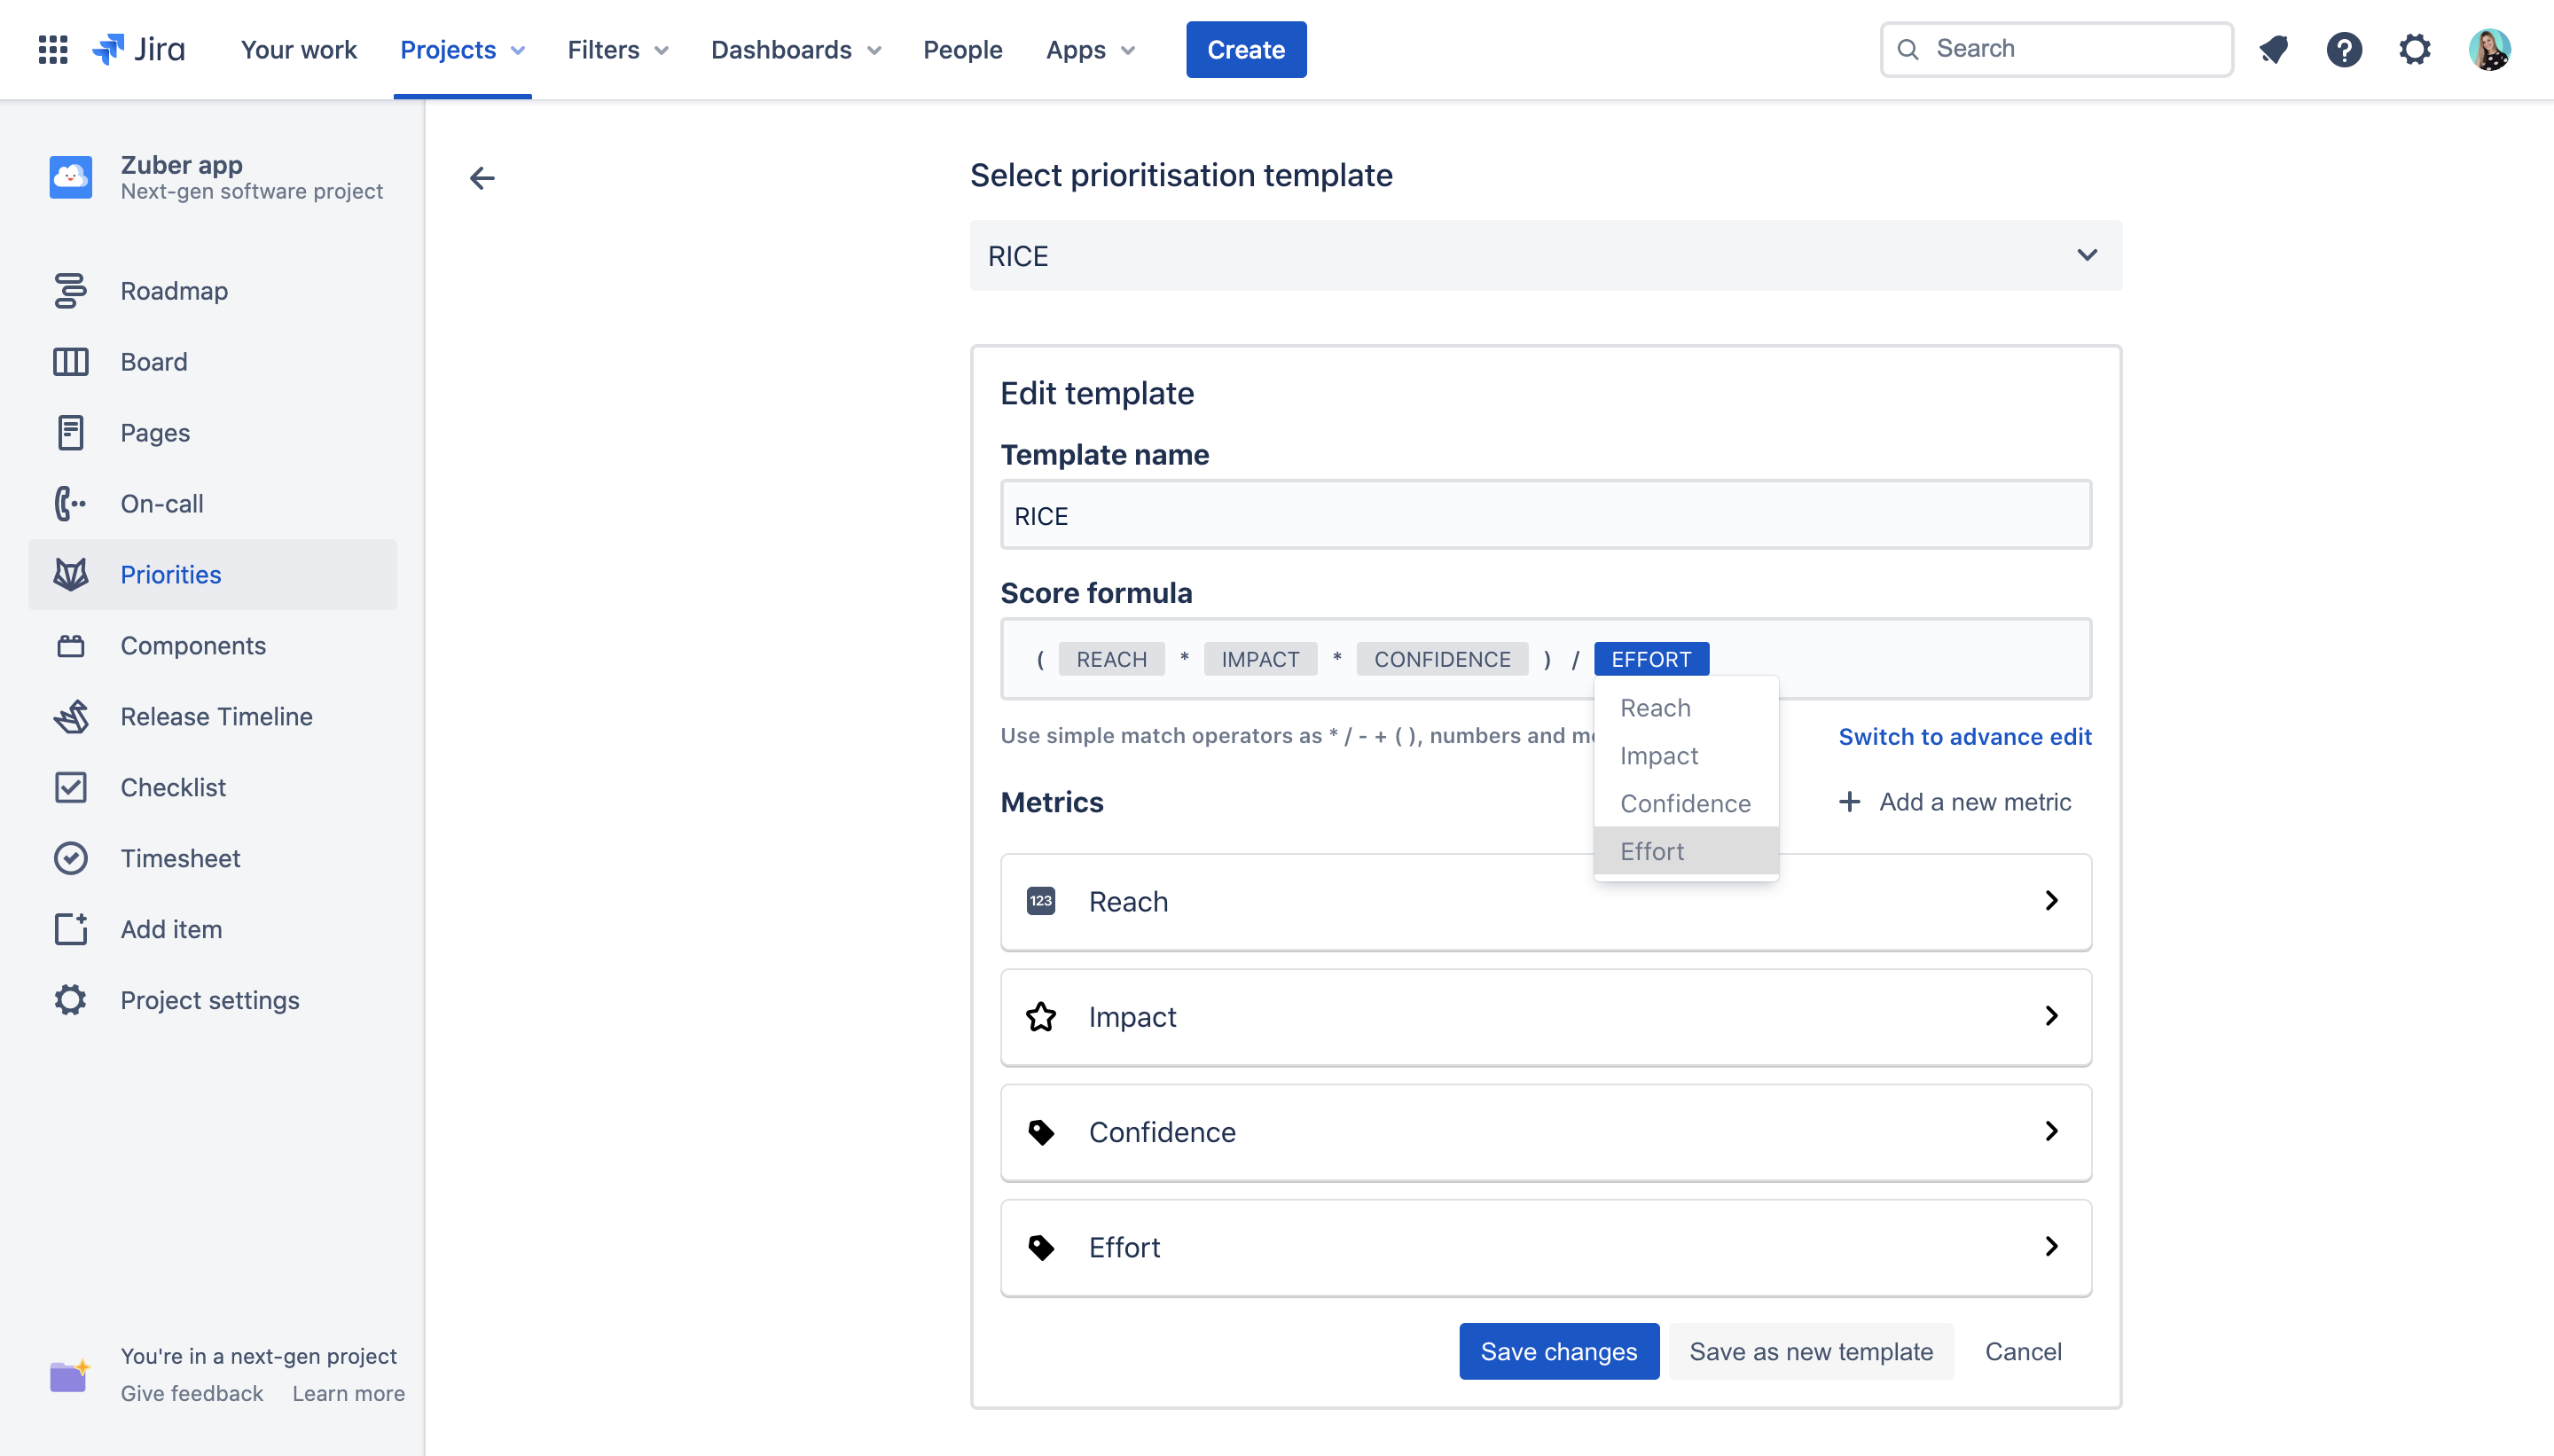Click Save changes button

click(x=1558, y=1351)
